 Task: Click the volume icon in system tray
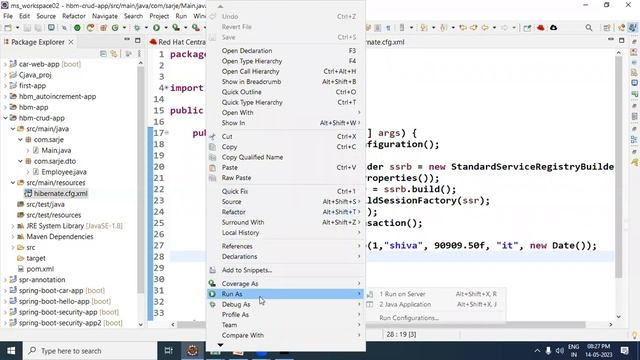click(560, 351)
